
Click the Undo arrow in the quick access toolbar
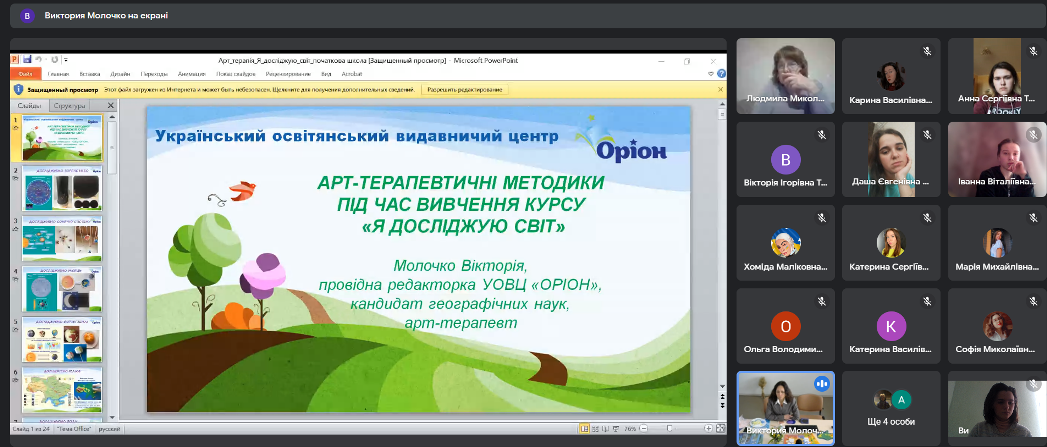tap(38, 60)
